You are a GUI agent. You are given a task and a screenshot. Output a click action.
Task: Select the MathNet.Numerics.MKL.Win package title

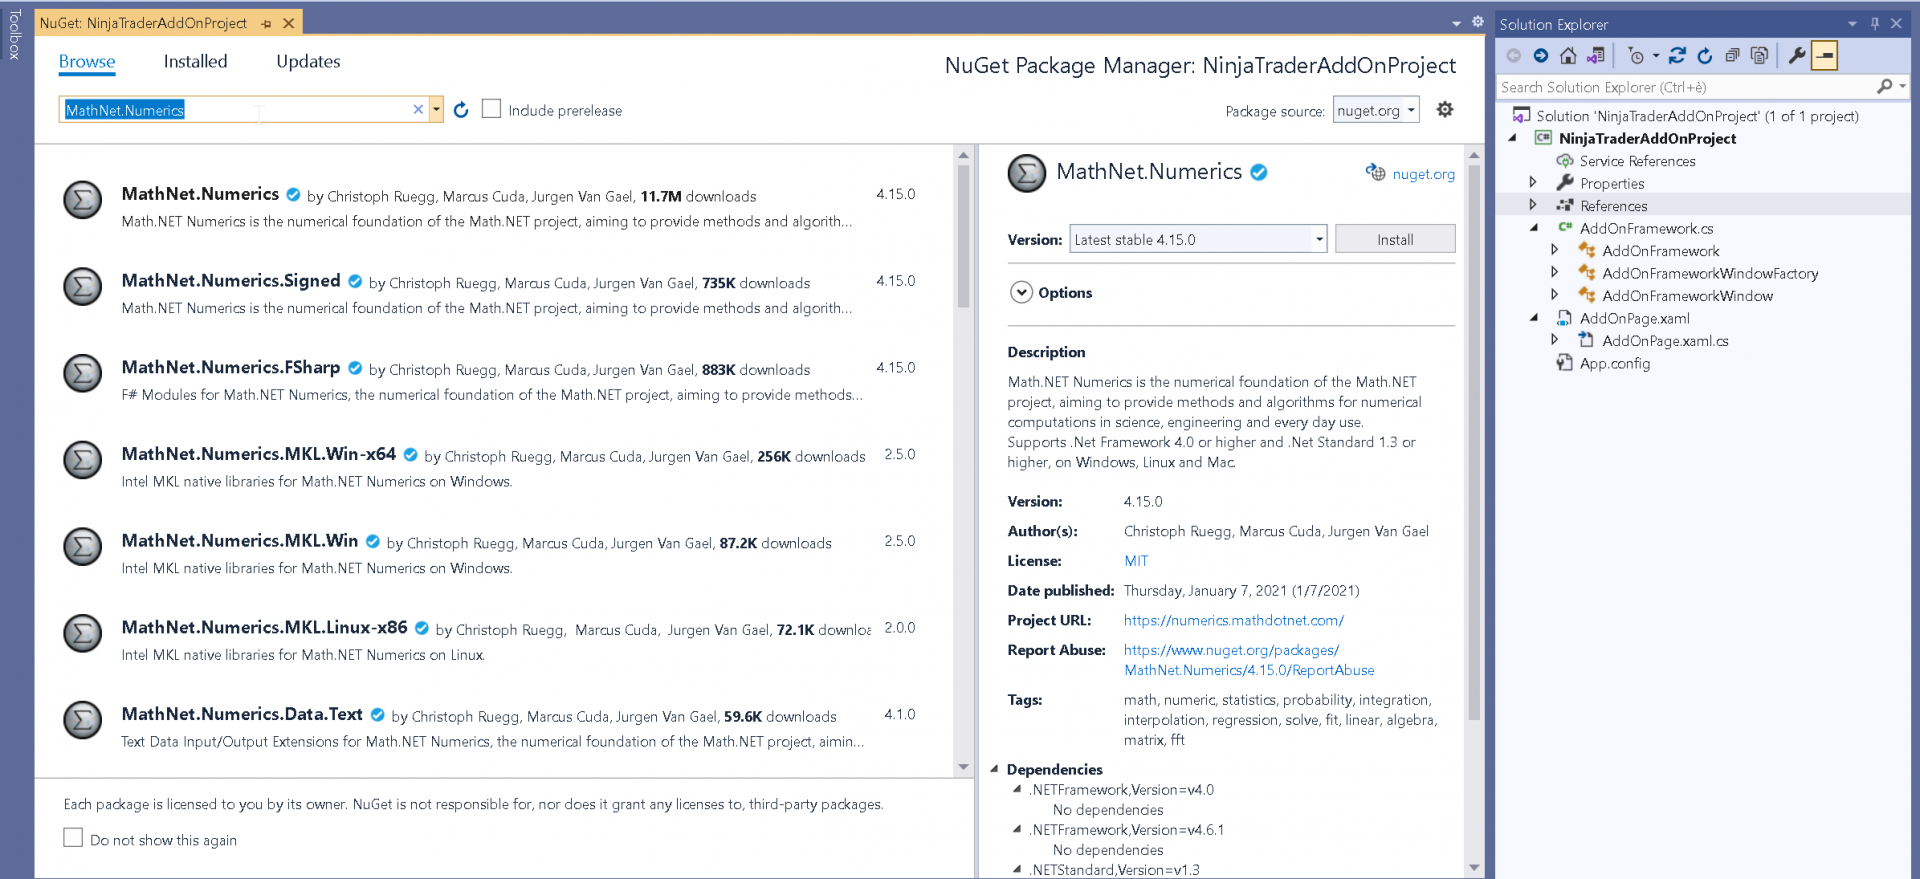point(240,541)
